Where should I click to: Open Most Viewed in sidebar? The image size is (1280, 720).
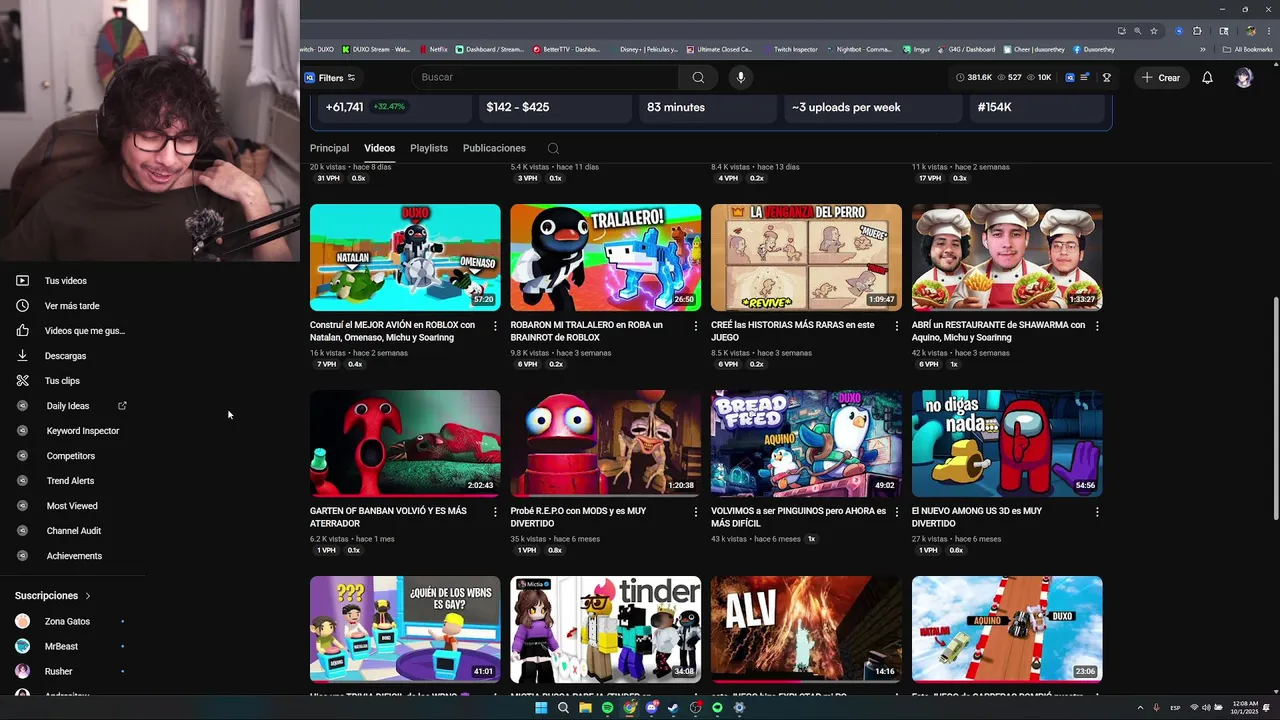pyautogui.click(x=72, y=506)
